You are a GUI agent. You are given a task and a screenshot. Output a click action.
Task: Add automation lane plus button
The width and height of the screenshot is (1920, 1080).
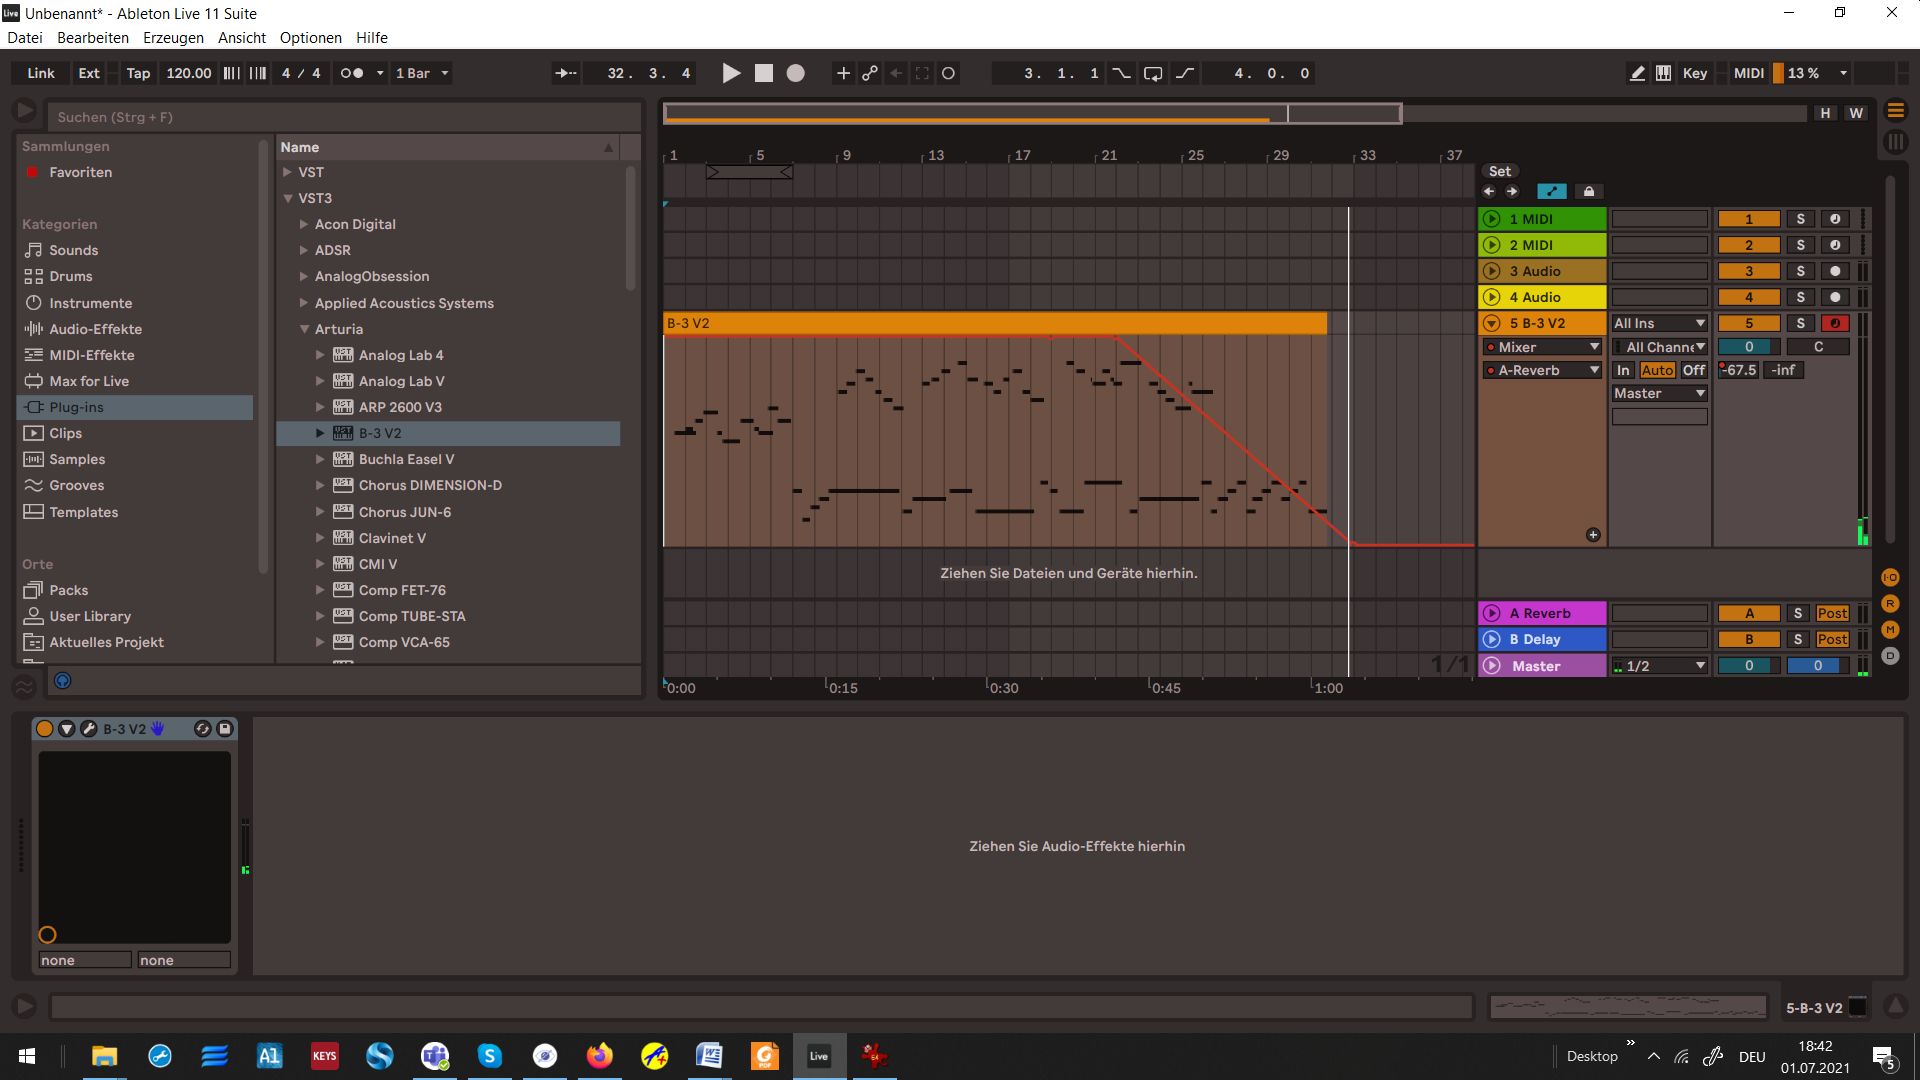point(1593,535)
